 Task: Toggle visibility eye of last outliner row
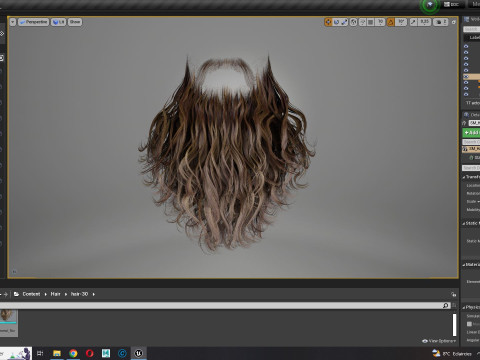(466, 94)
